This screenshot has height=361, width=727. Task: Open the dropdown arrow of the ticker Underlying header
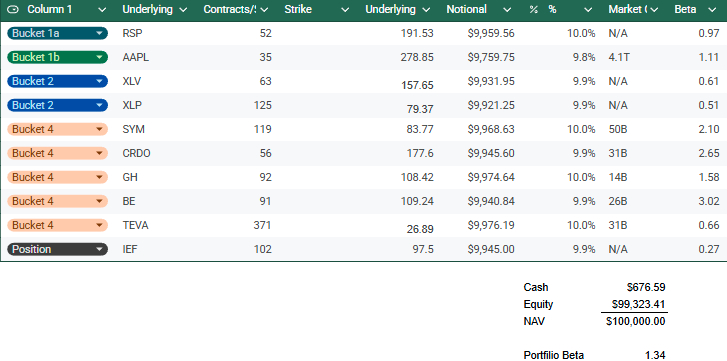pos(183,10)
